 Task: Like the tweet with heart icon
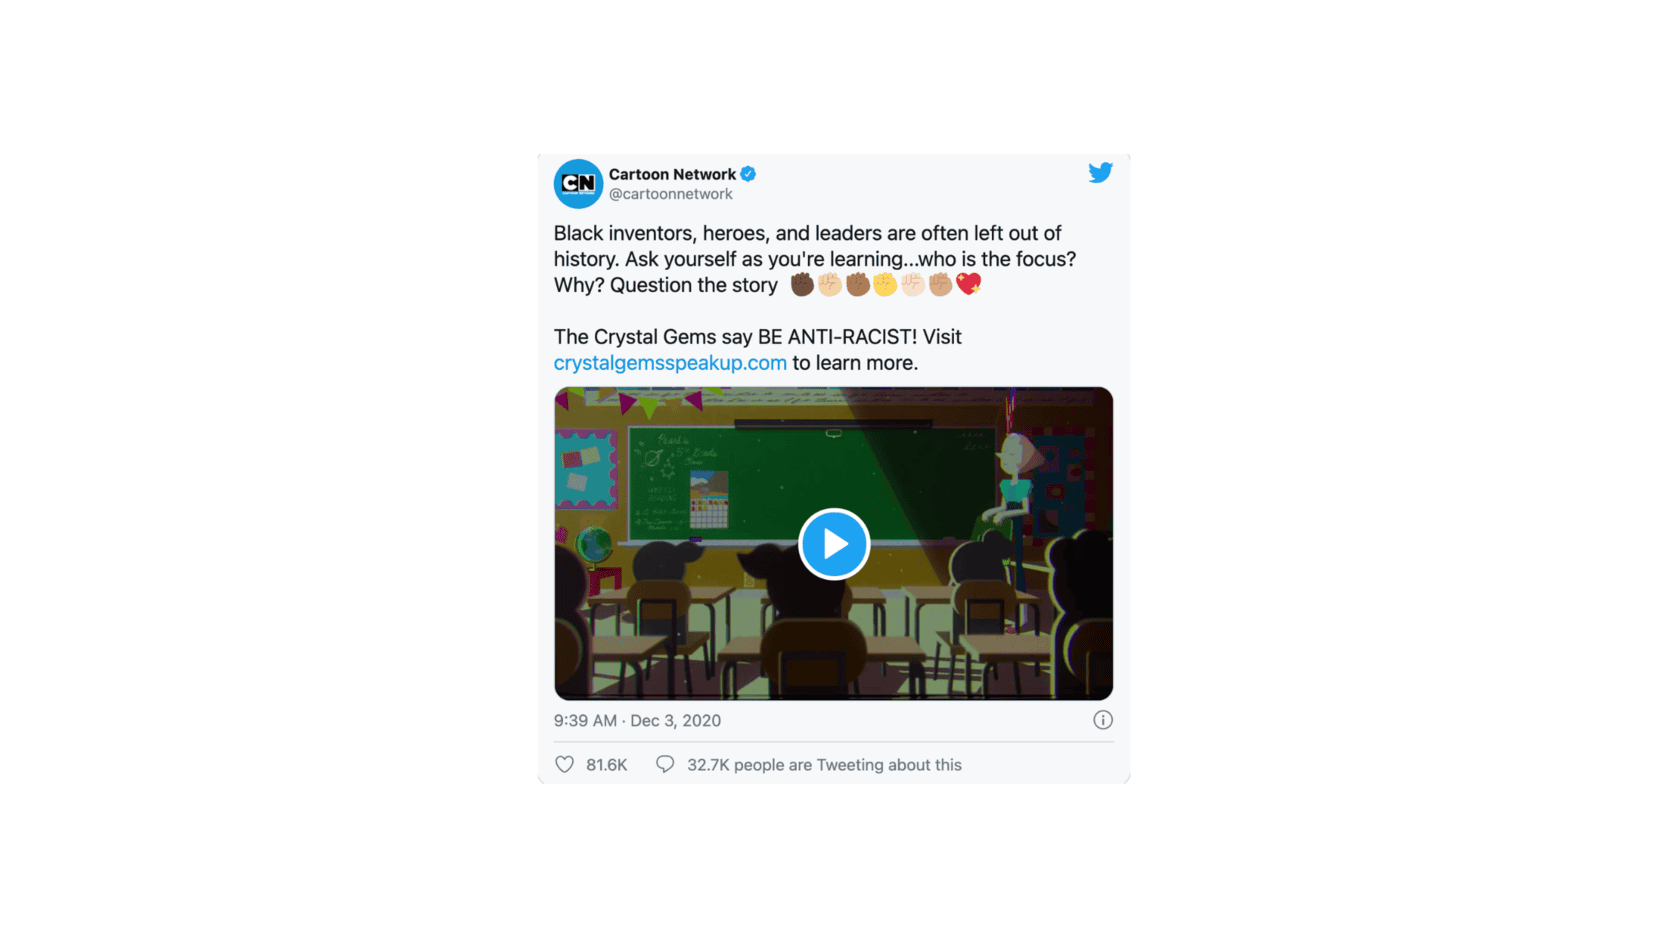(565, 764)
